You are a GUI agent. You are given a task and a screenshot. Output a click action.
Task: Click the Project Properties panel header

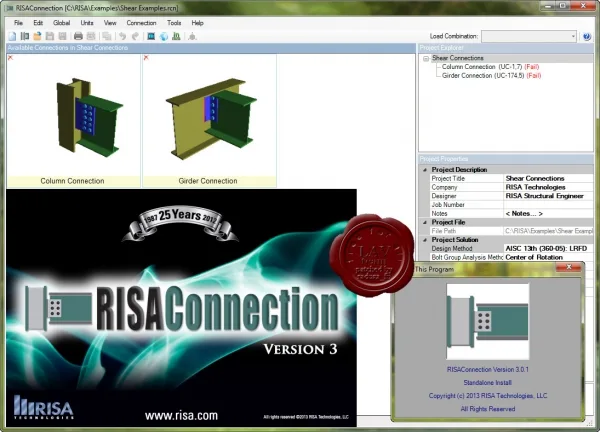click(x=505, y=159)
